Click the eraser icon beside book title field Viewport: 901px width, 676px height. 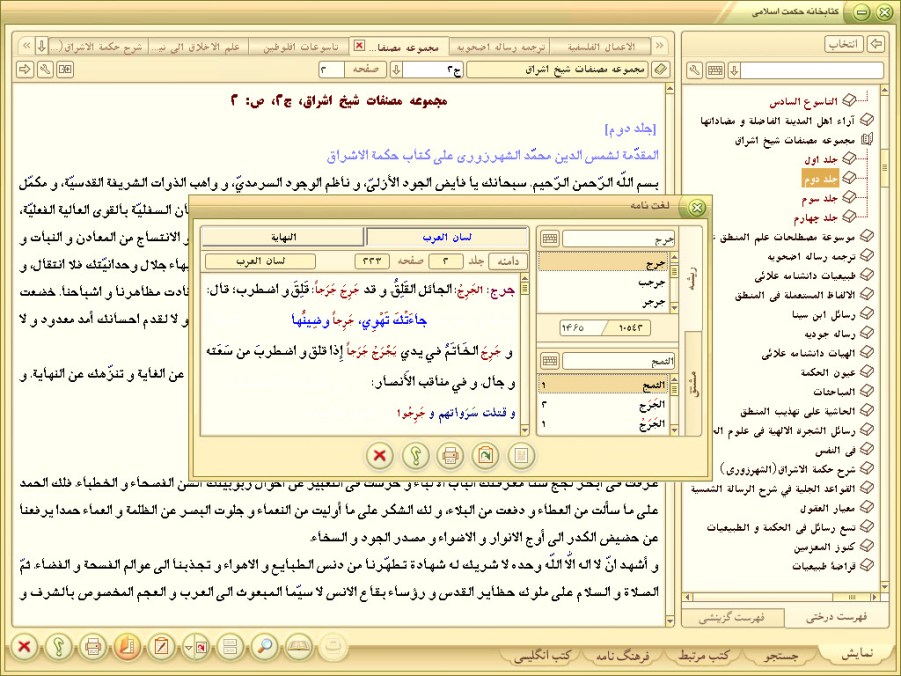click(661, 70)
